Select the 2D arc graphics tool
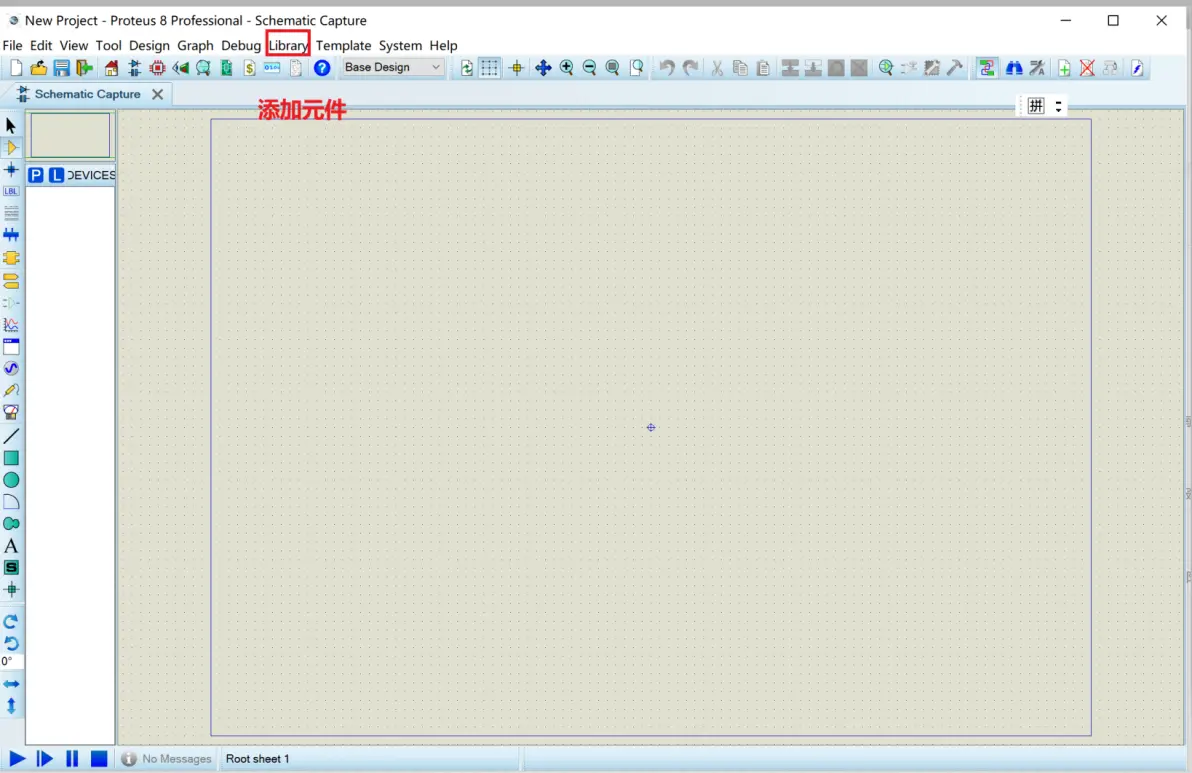Viewport: 1192px width, 773px height. point(11,502)
